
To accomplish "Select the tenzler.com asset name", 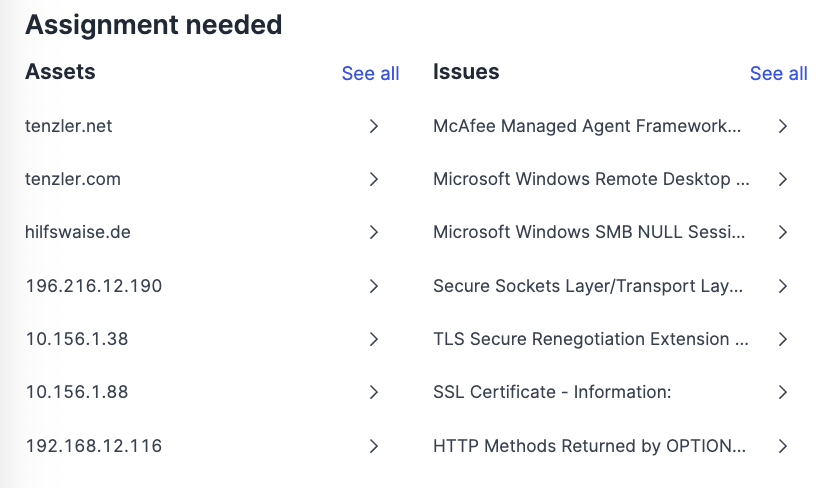I will [x=73, y=179].
